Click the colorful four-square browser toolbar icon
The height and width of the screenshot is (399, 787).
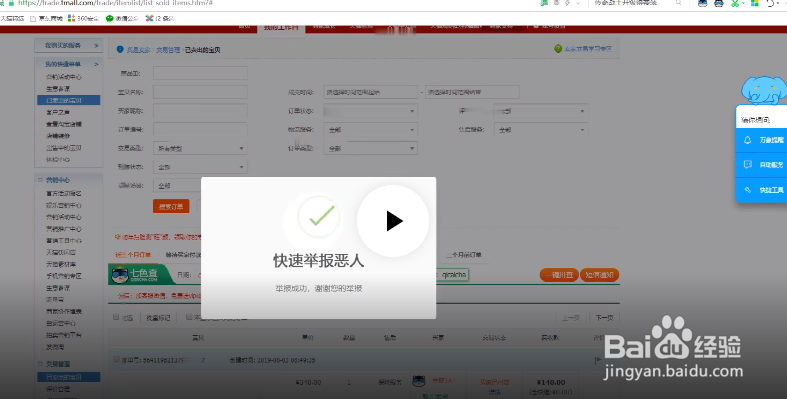[x=754, y=3]
